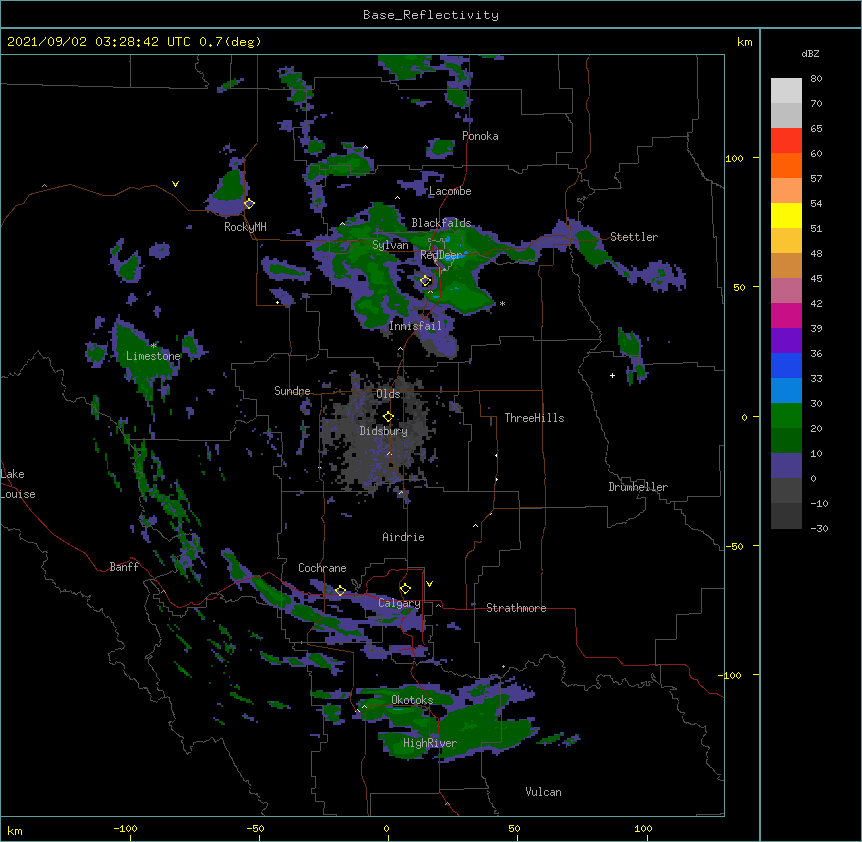
Task: Select the purple 36-39 dBZ legend swatch
Action: tap(786, 341)
